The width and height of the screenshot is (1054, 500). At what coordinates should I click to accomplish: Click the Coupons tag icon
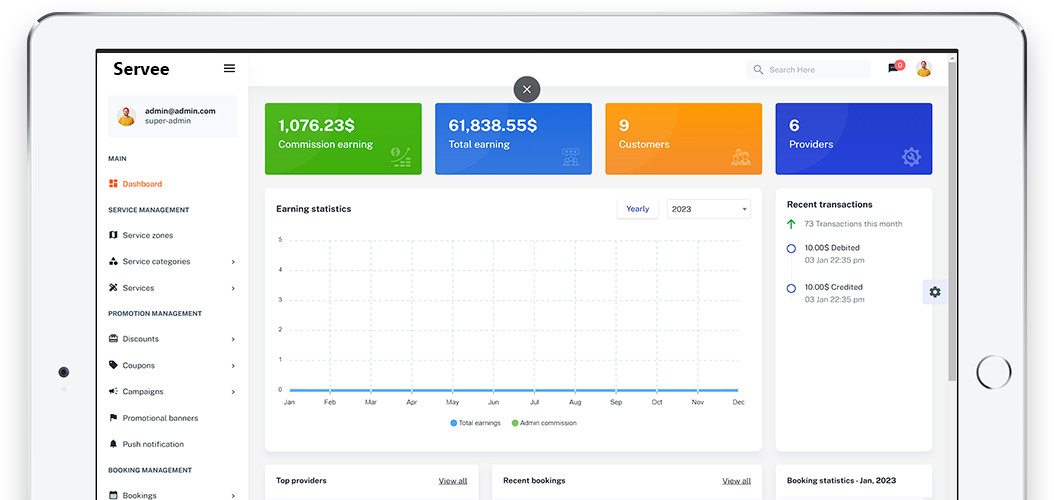coord(113,366)
